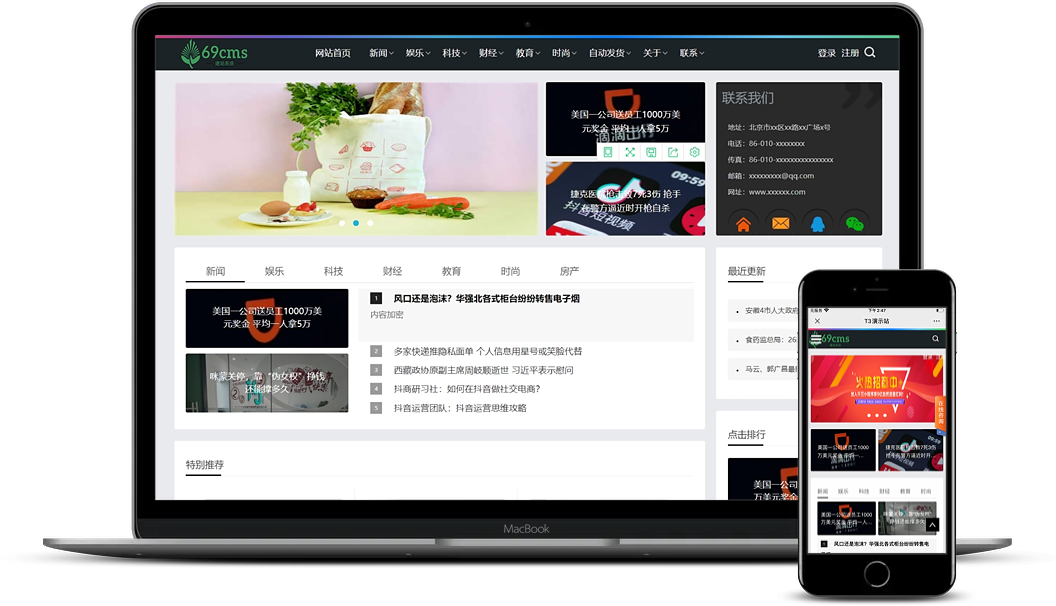Open 马云、郭广昌 item in 最近更新
Image resolution: width=1056 pixels, height=606 pixels.
click(x=771, y=369)
